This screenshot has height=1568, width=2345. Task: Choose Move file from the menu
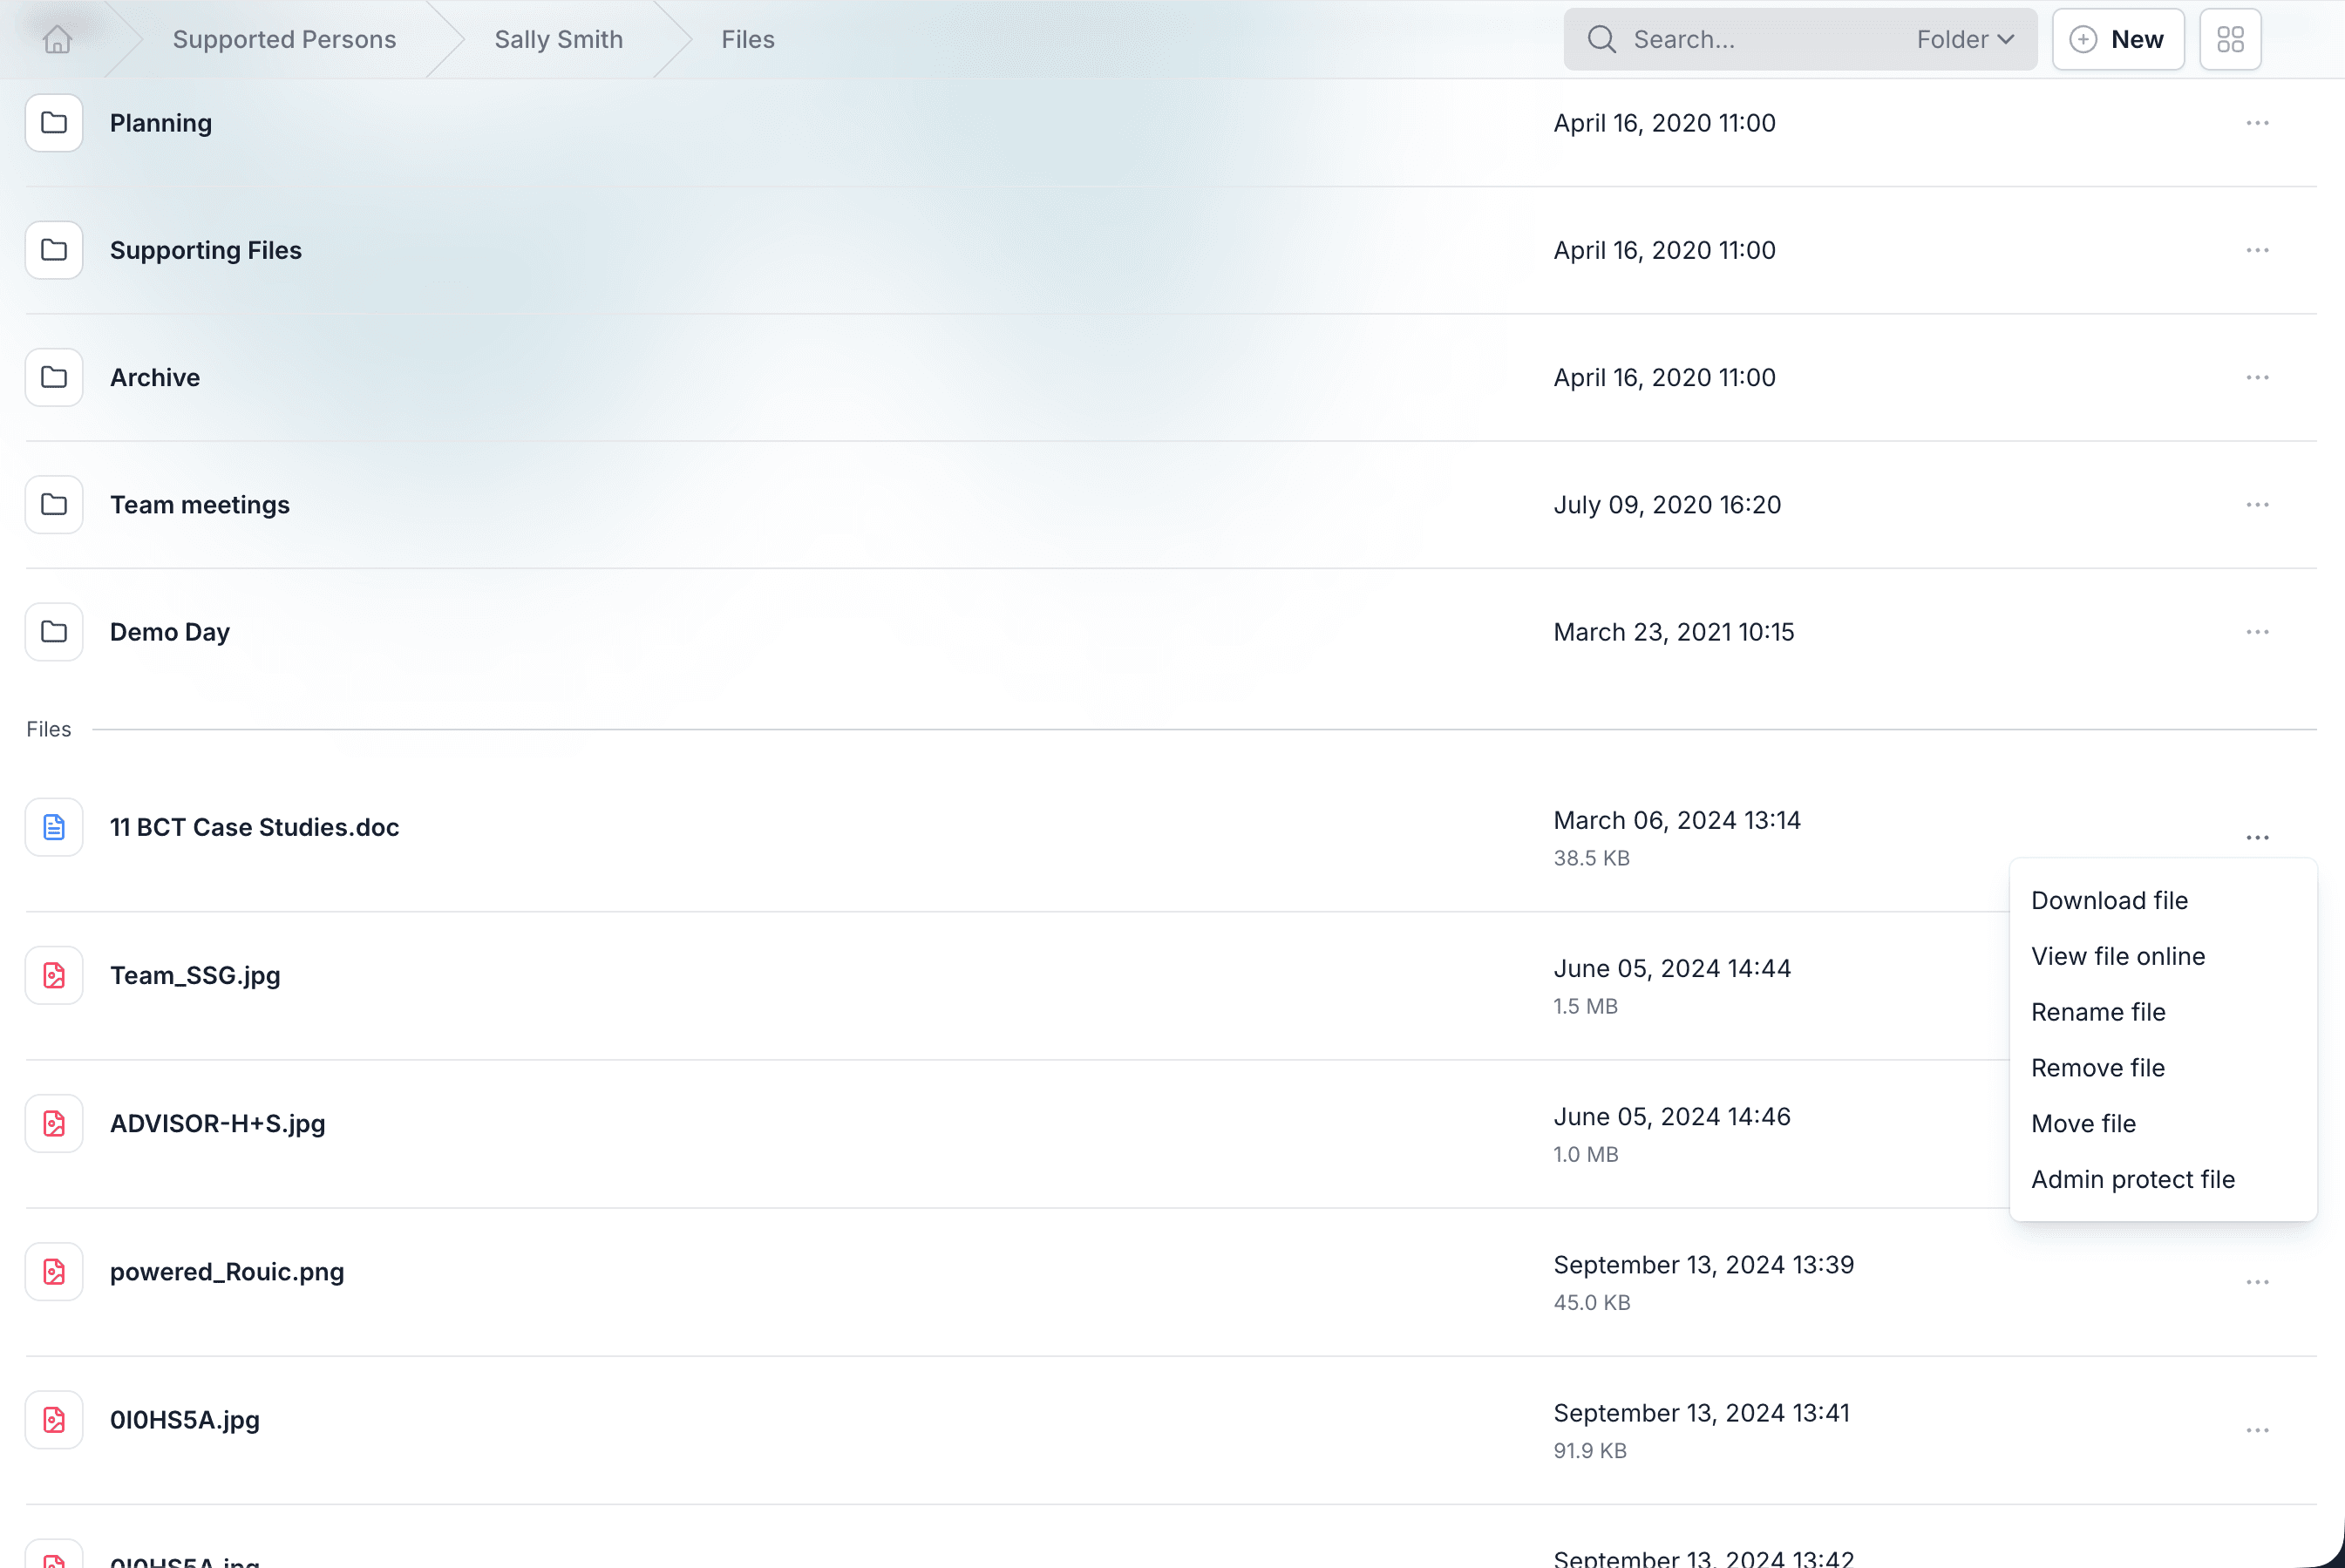tap(2083, 1123)
